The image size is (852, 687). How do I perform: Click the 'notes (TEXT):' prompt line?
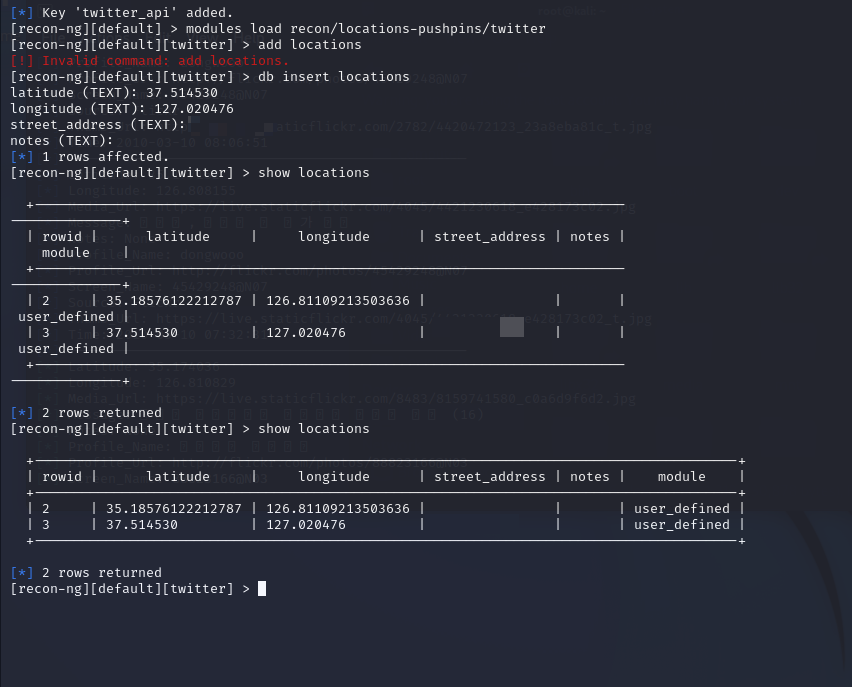(x=62, y=141)
